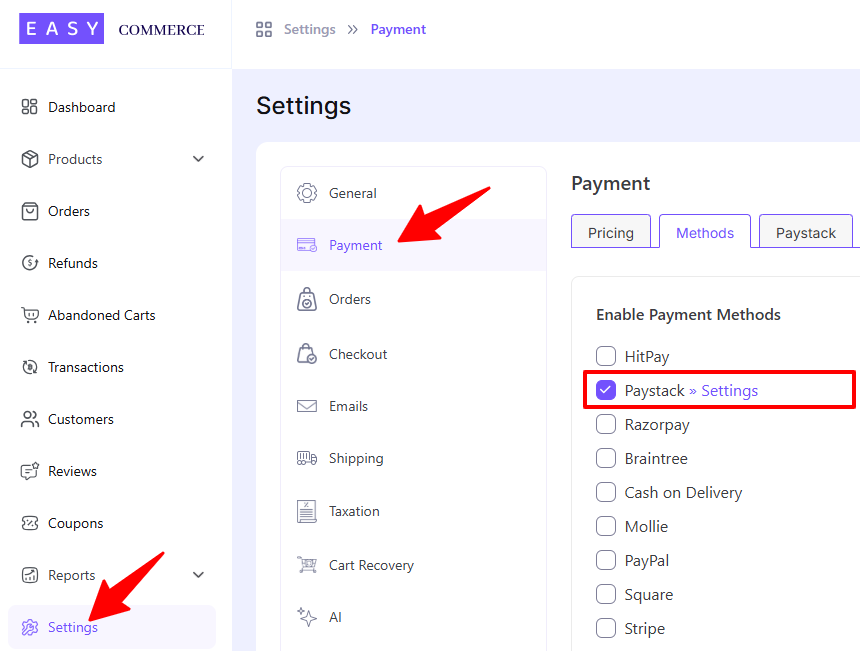Viewport: 860px width, 651px height.
Task: Open Cart Recovery settings section
Action: (414, 565)
